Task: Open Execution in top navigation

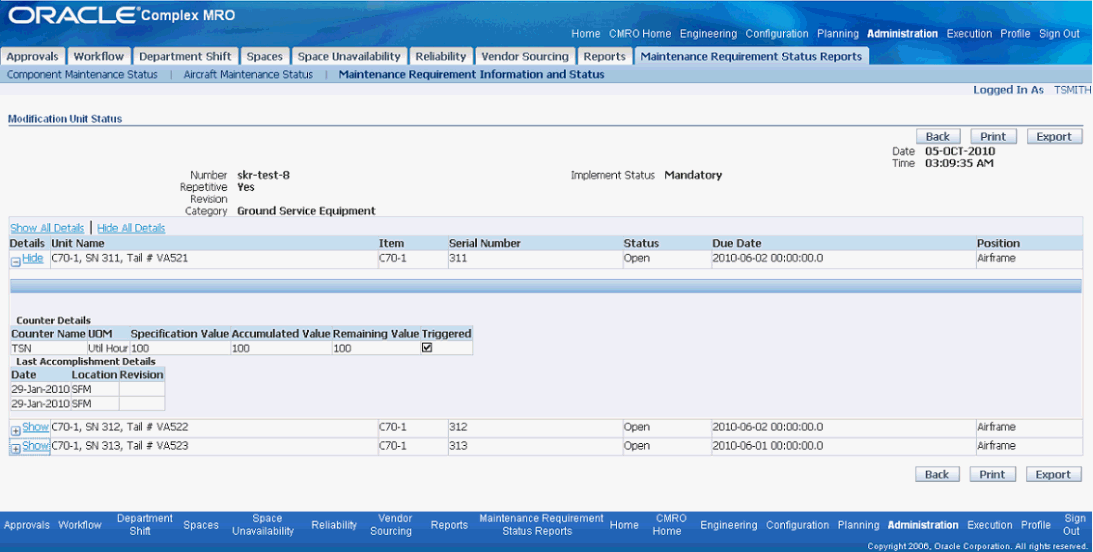Action: (x=969, y=33)
